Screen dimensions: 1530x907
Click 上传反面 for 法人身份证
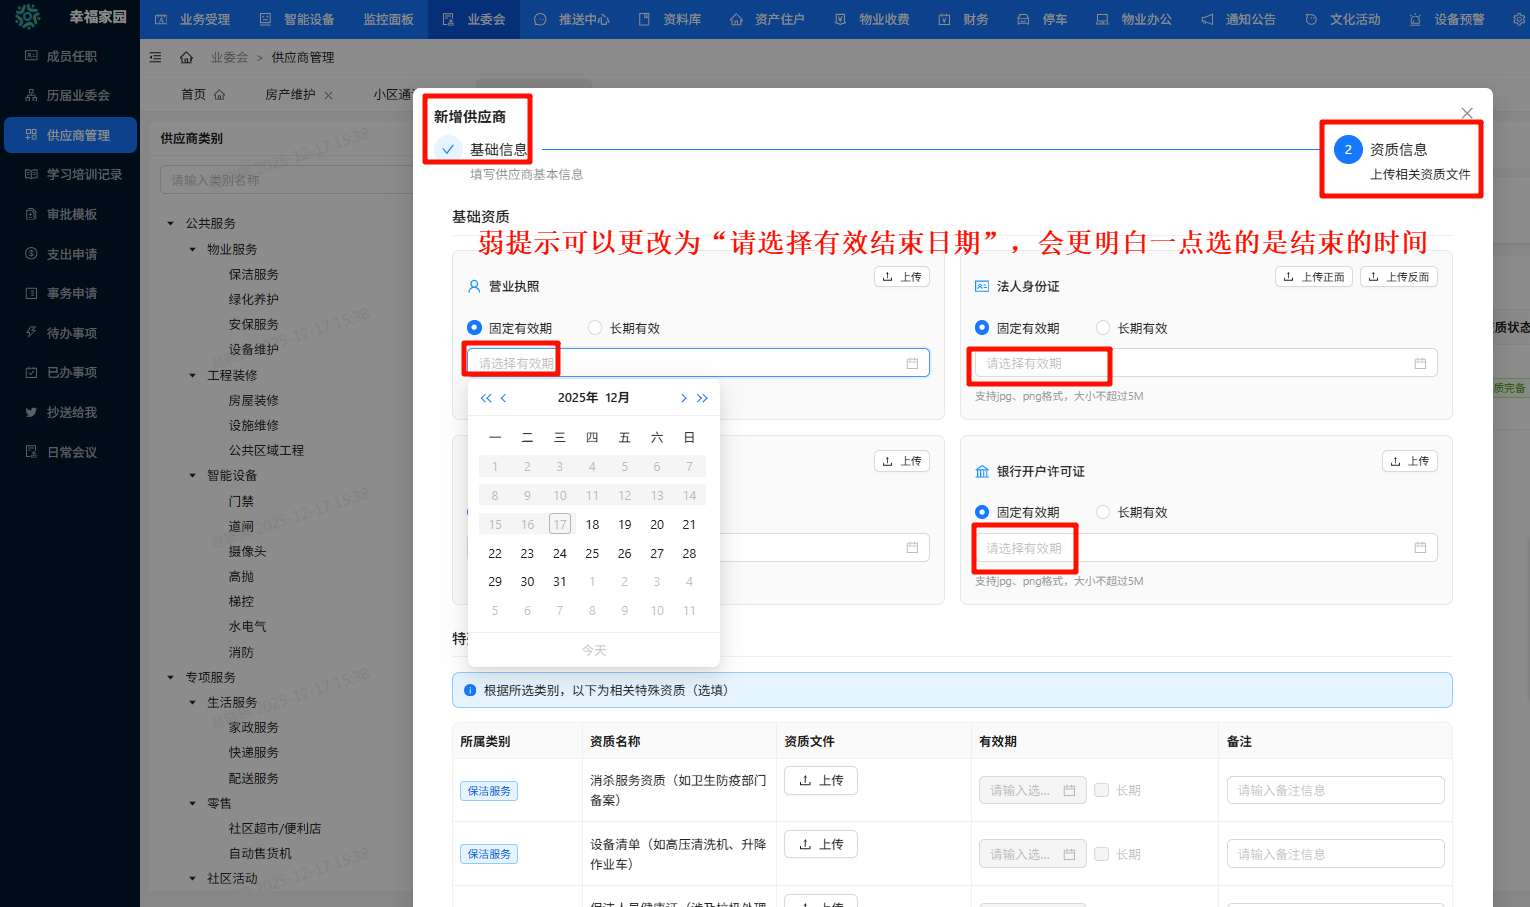click(1399, 277)
